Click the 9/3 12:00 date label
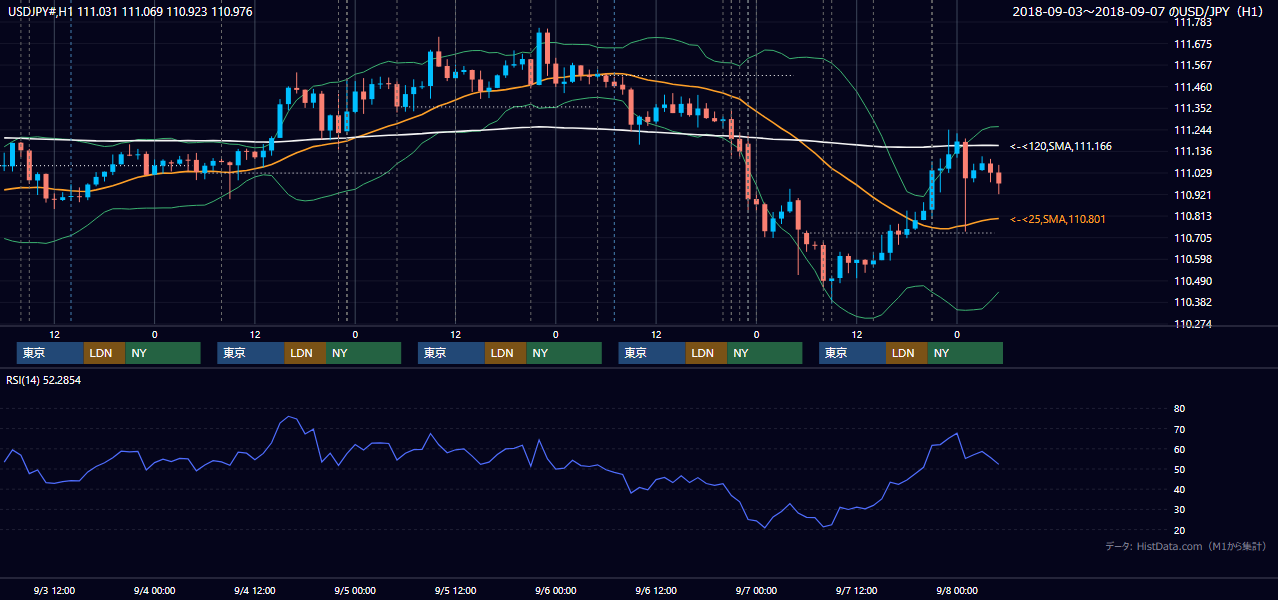 pyautogui.click(x=54, y=590)
